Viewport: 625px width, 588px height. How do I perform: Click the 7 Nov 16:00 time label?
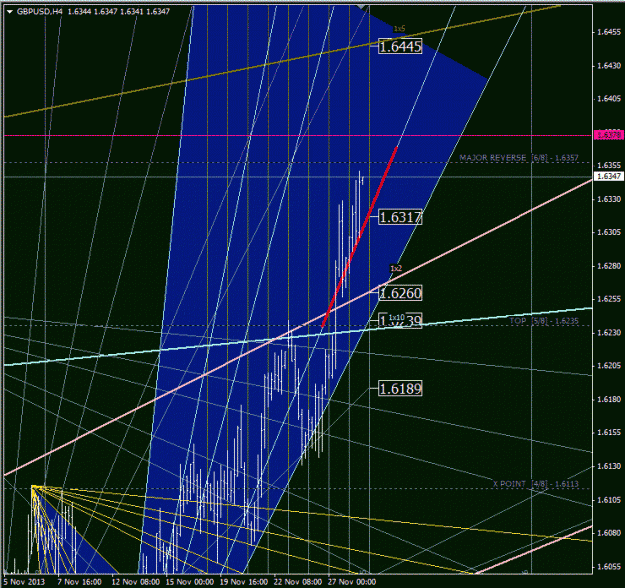click(x=79, y=582)
